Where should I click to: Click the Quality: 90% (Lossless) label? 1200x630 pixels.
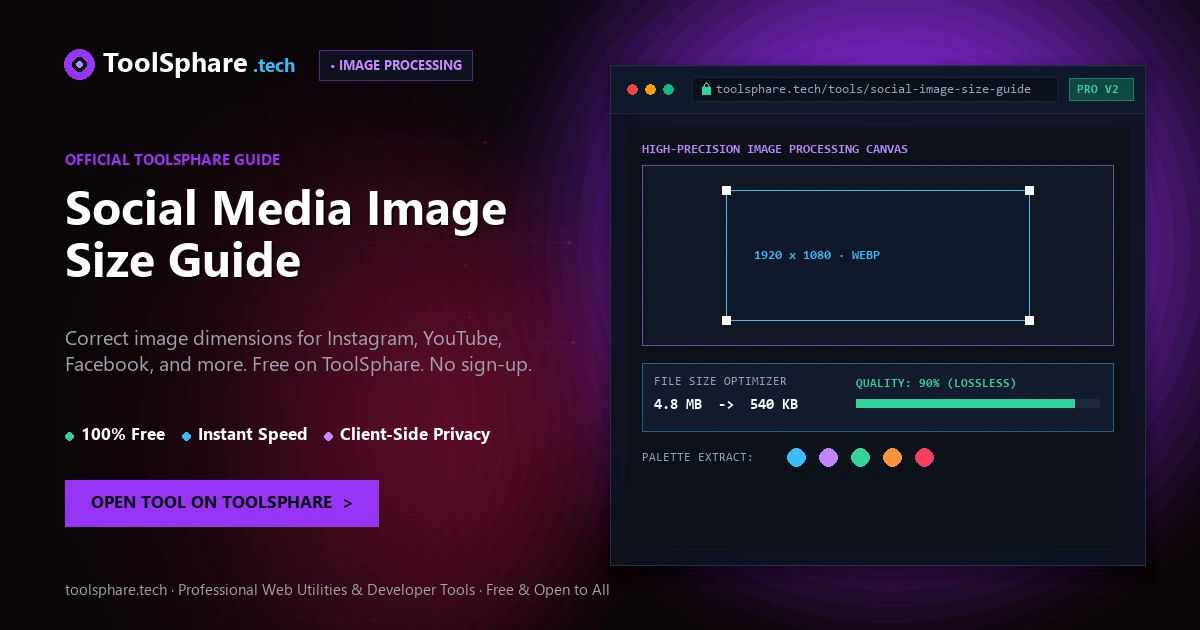pyautogui.click(x=936, y=383)
